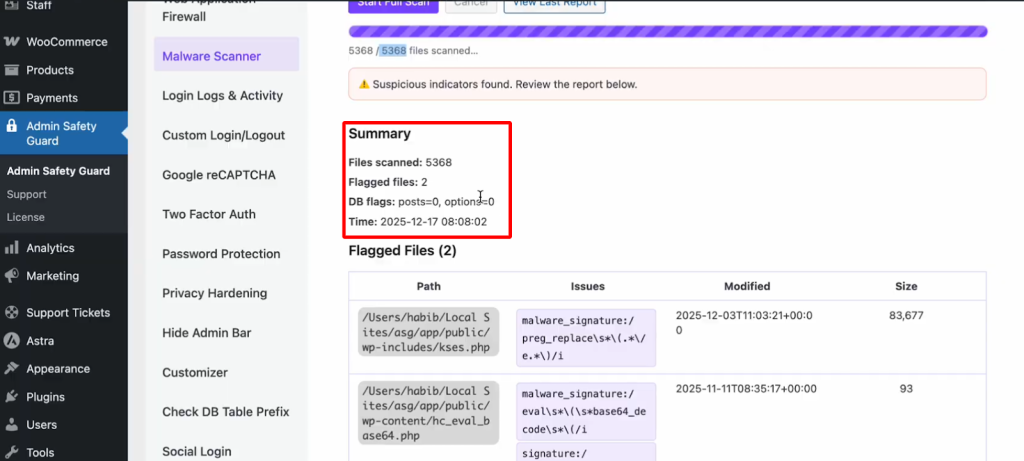Go to Two Factor Auth section
Screen dimensions: 1024x461
click(x=209, y=214)
